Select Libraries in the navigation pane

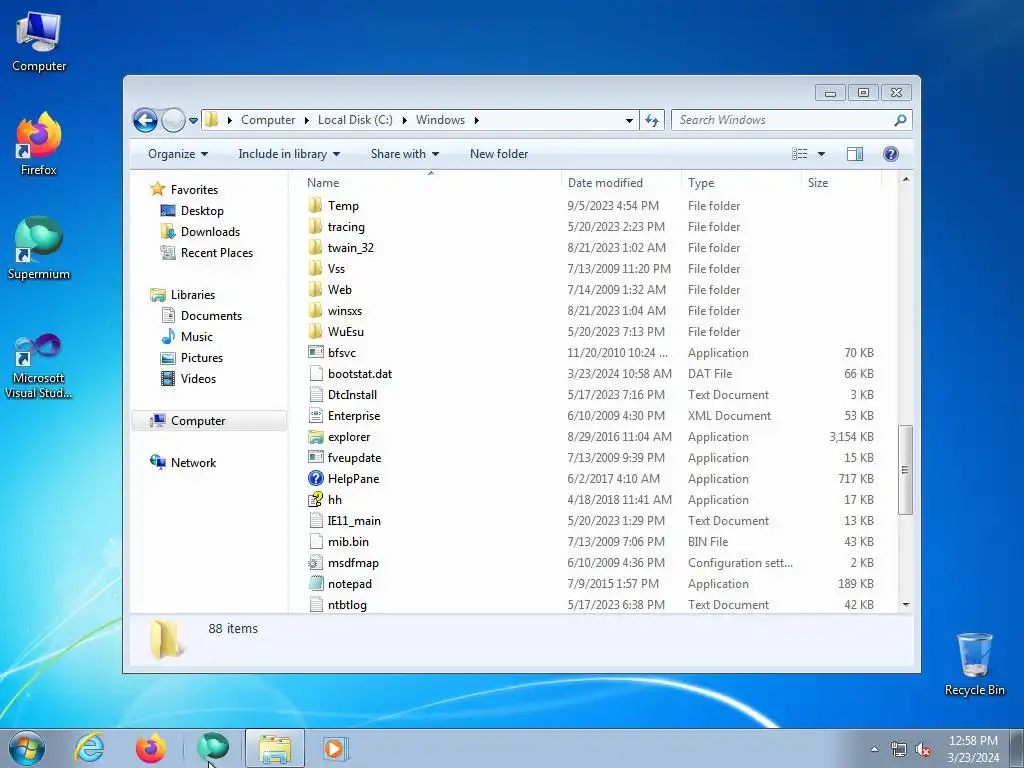coord(193,295)
